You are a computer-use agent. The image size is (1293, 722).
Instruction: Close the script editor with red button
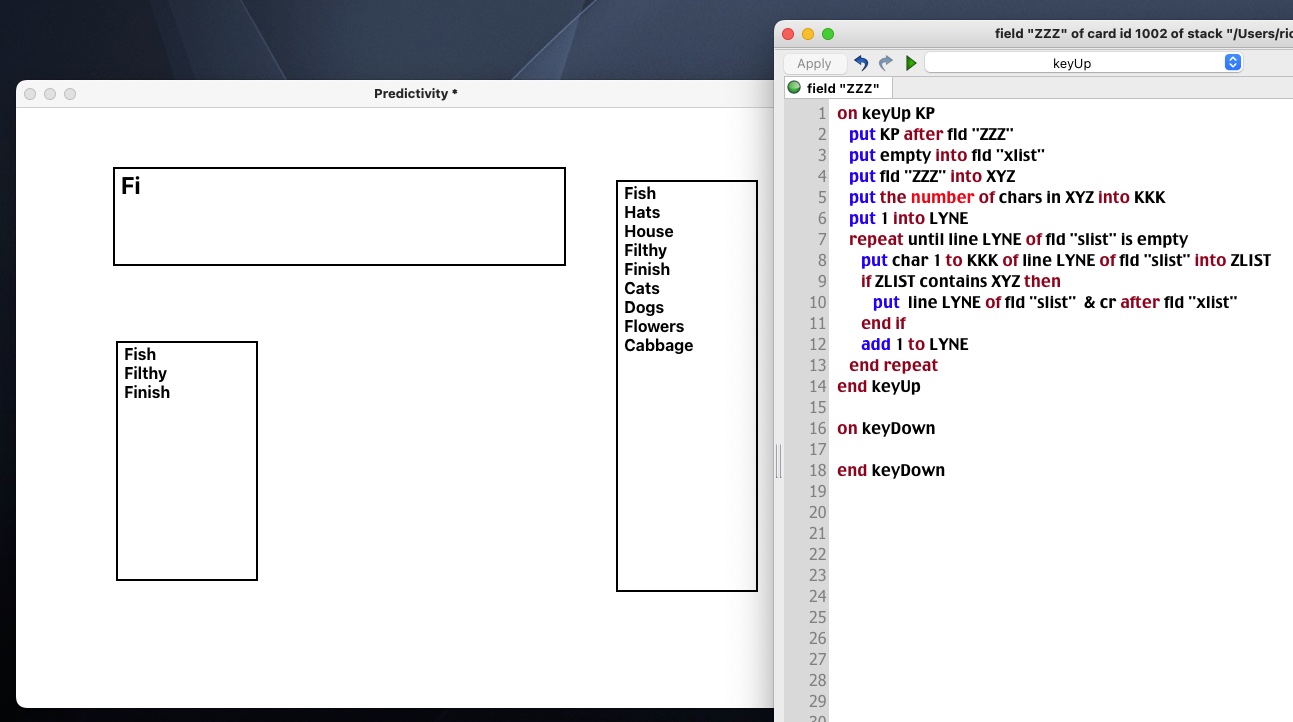click(788, 34)
